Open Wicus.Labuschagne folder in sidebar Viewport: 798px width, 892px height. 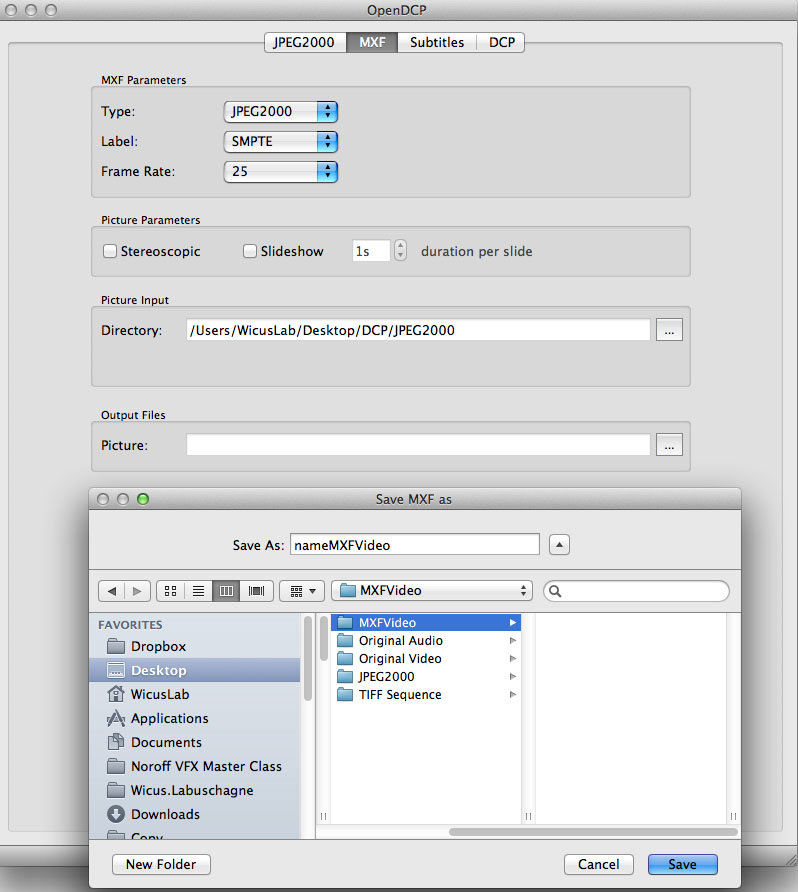(x=195, y=790)
